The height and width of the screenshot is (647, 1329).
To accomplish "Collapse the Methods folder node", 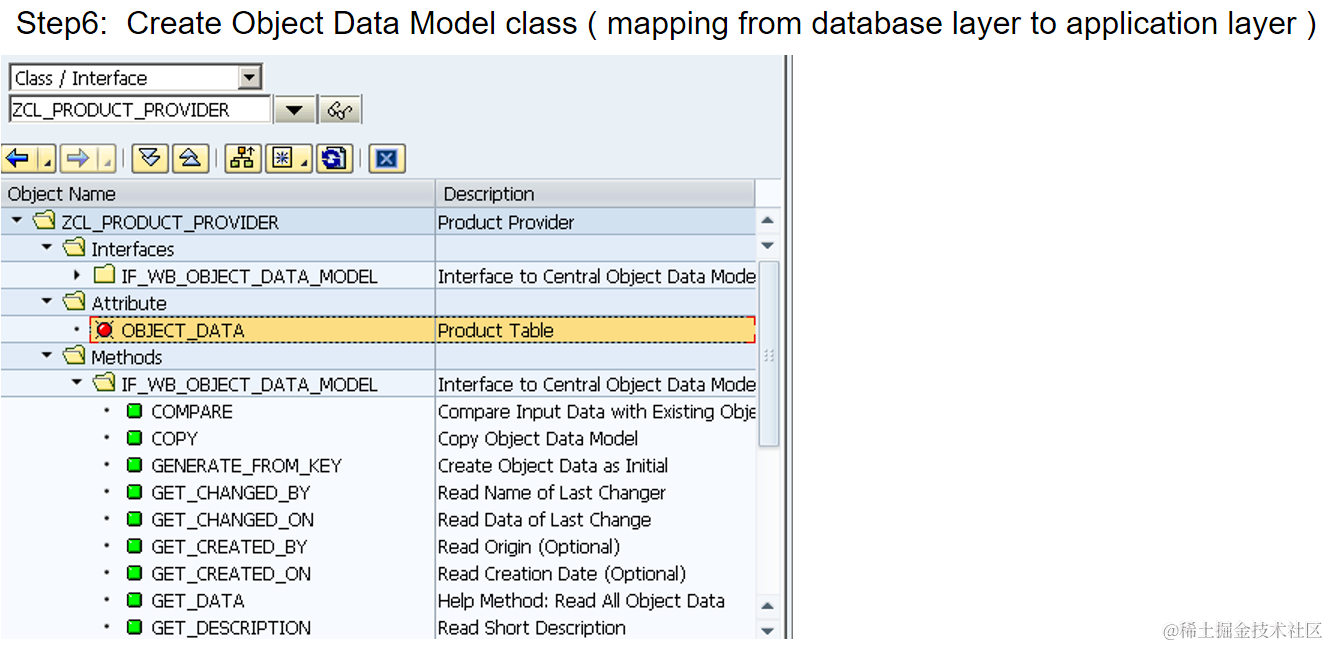I will pyautogui.click(x=47, y=356).
